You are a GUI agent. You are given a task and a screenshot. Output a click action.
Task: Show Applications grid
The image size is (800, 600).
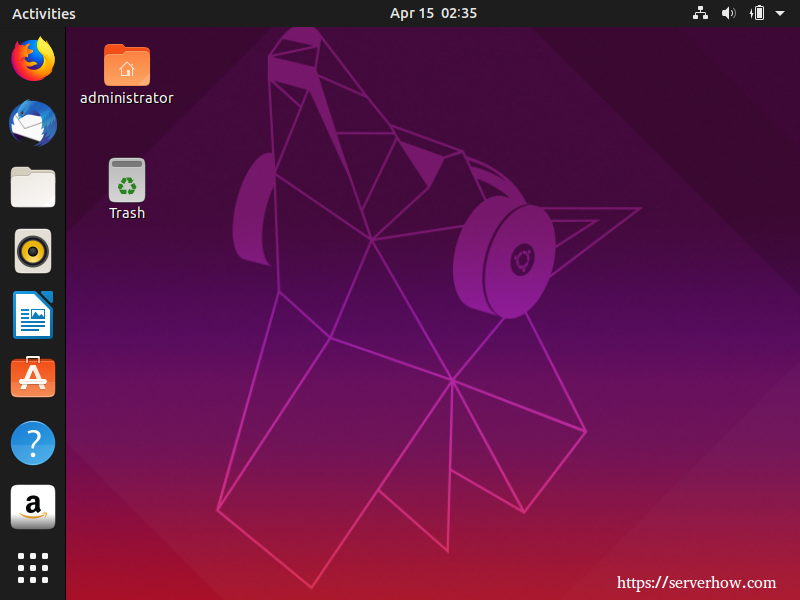pos(33,568)
